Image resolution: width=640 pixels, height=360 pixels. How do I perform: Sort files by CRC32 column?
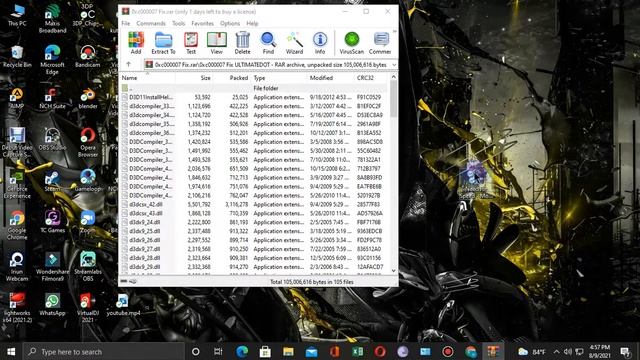tap(371, 78)
